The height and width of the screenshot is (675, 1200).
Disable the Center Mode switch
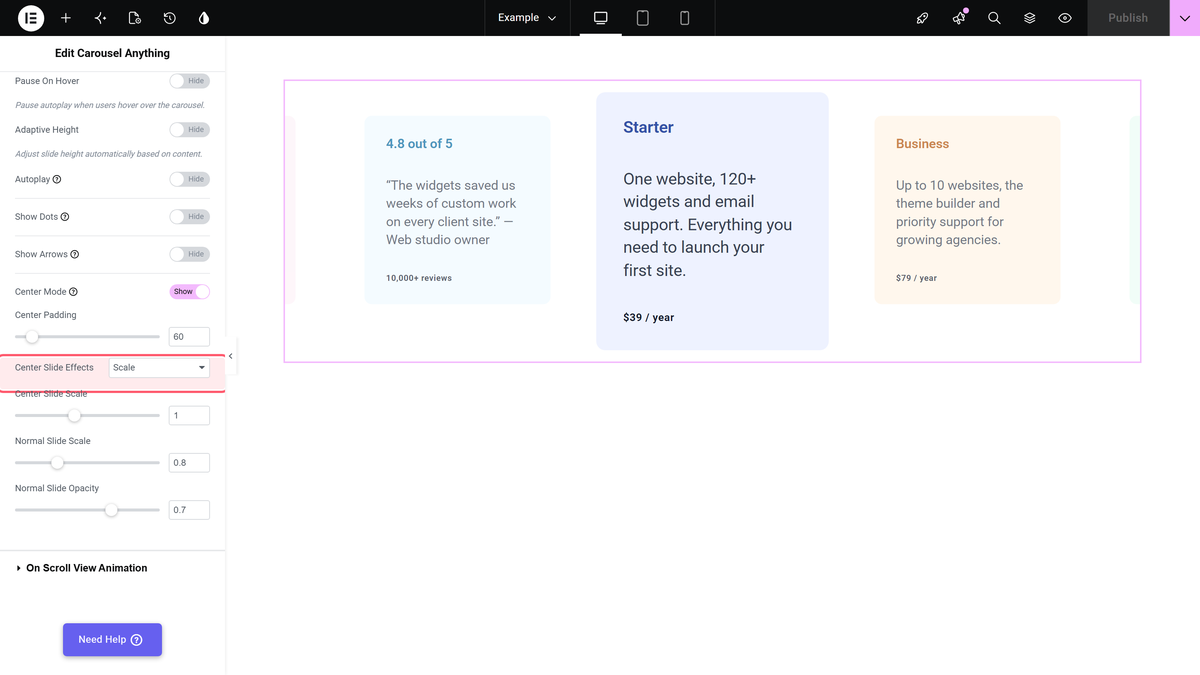pos(190,292)
